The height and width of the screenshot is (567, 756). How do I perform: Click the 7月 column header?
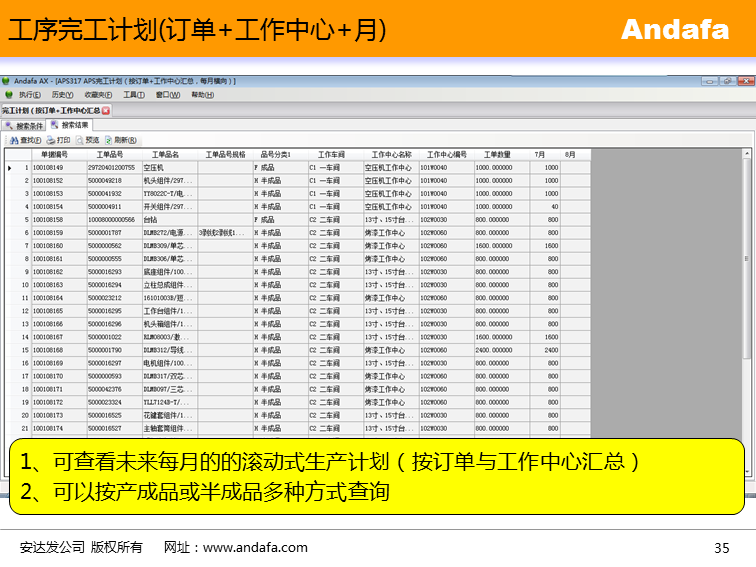coord(540,155)
